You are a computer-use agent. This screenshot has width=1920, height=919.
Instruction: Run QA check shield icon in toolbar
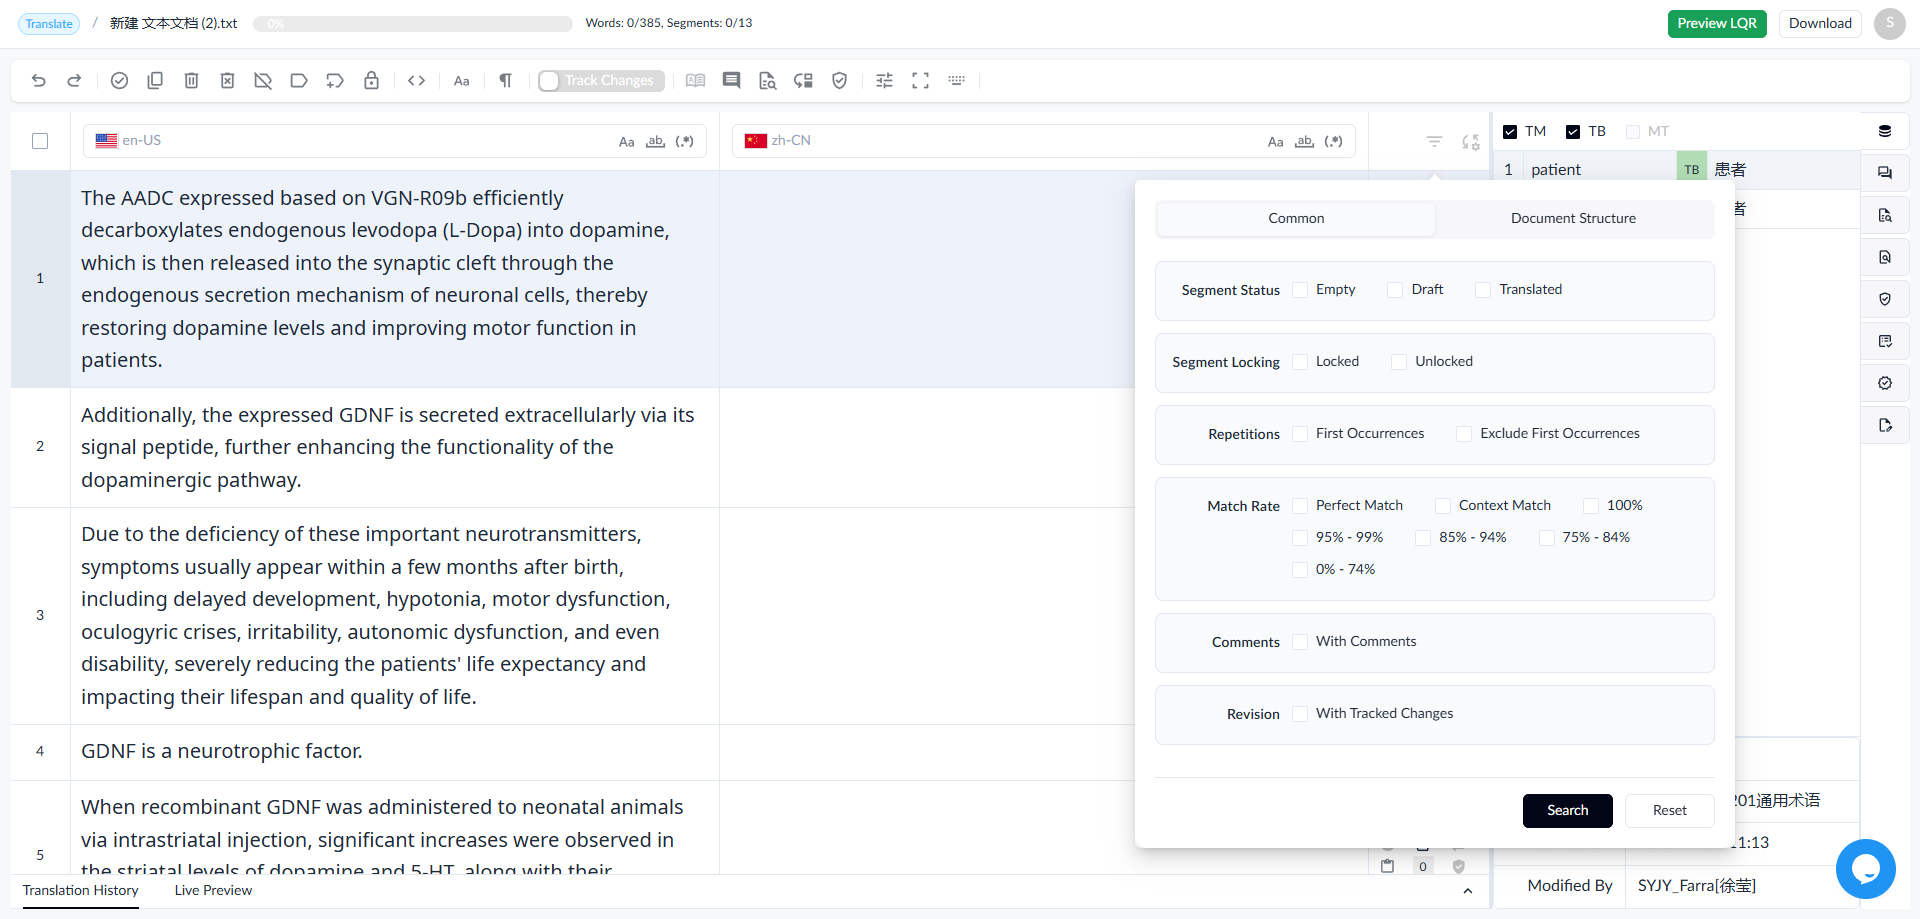[x=840, y=81]
